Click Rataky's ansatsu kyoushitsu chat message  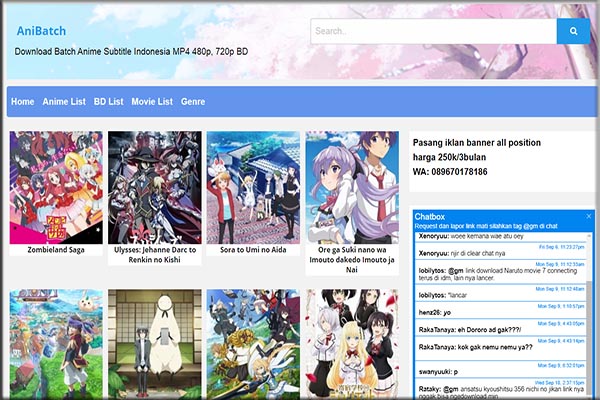click(501, 390)
